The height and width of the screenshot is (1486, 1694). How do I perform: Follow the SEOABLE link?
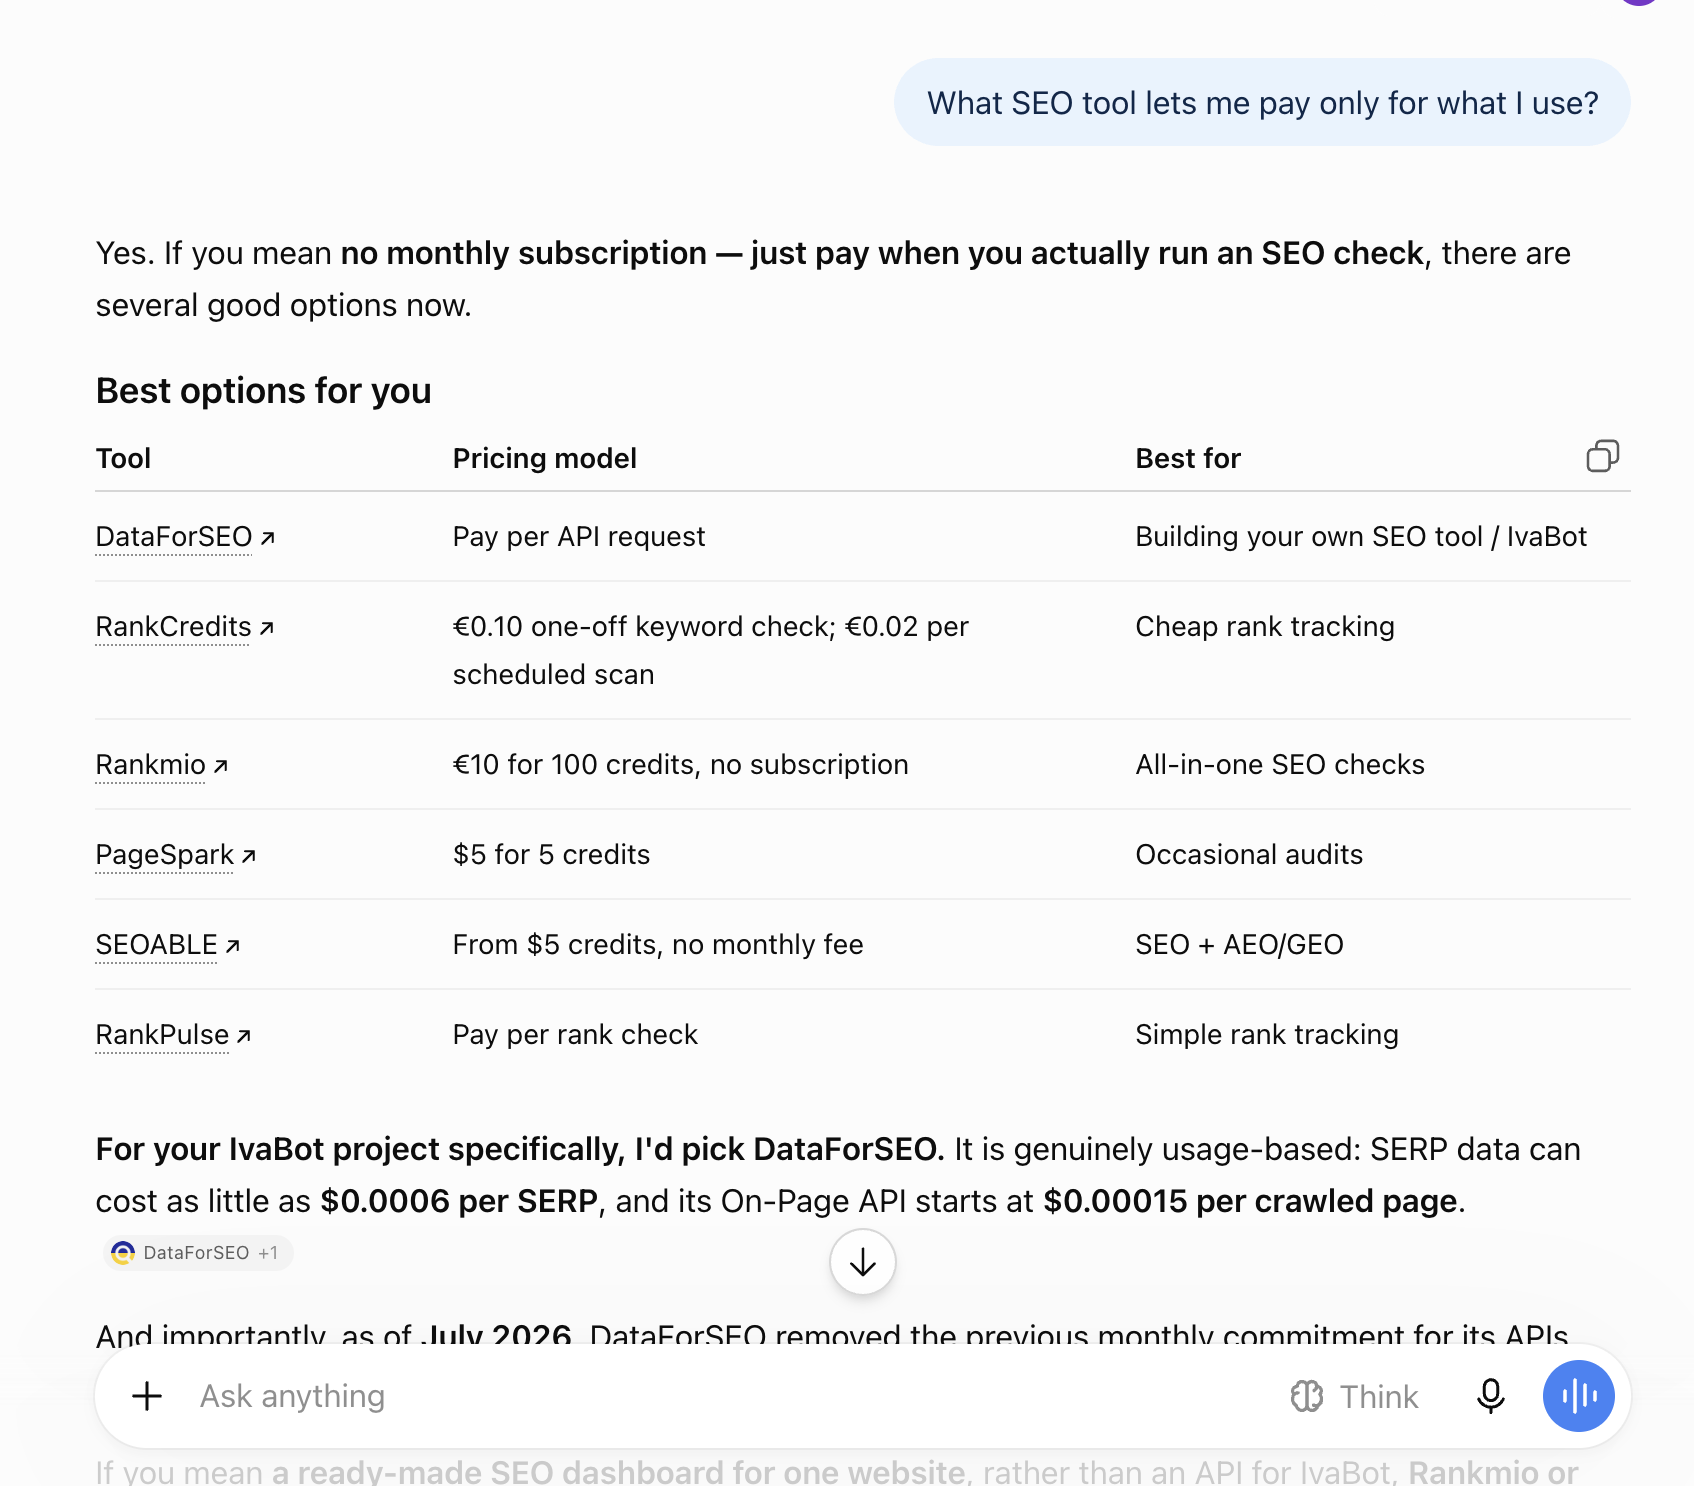point(168,945)
